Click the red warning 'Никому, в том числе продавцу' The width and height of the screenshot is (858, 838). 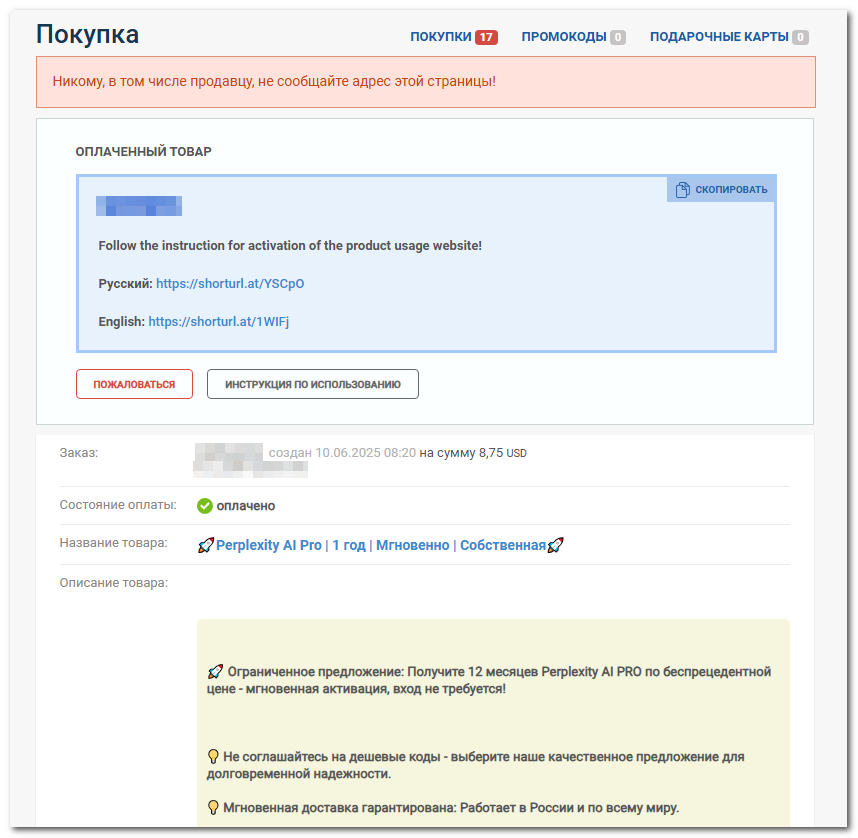tap(274, 81)
